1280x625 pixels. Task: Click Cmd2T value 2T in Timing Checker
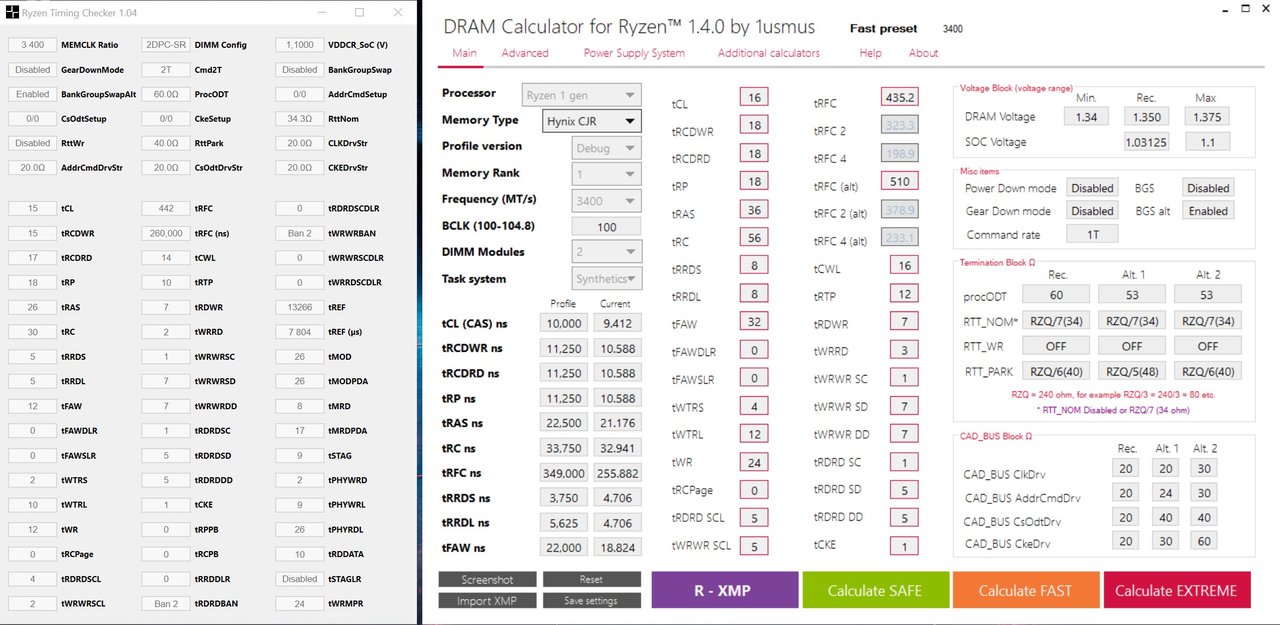[x=166, y=70]
